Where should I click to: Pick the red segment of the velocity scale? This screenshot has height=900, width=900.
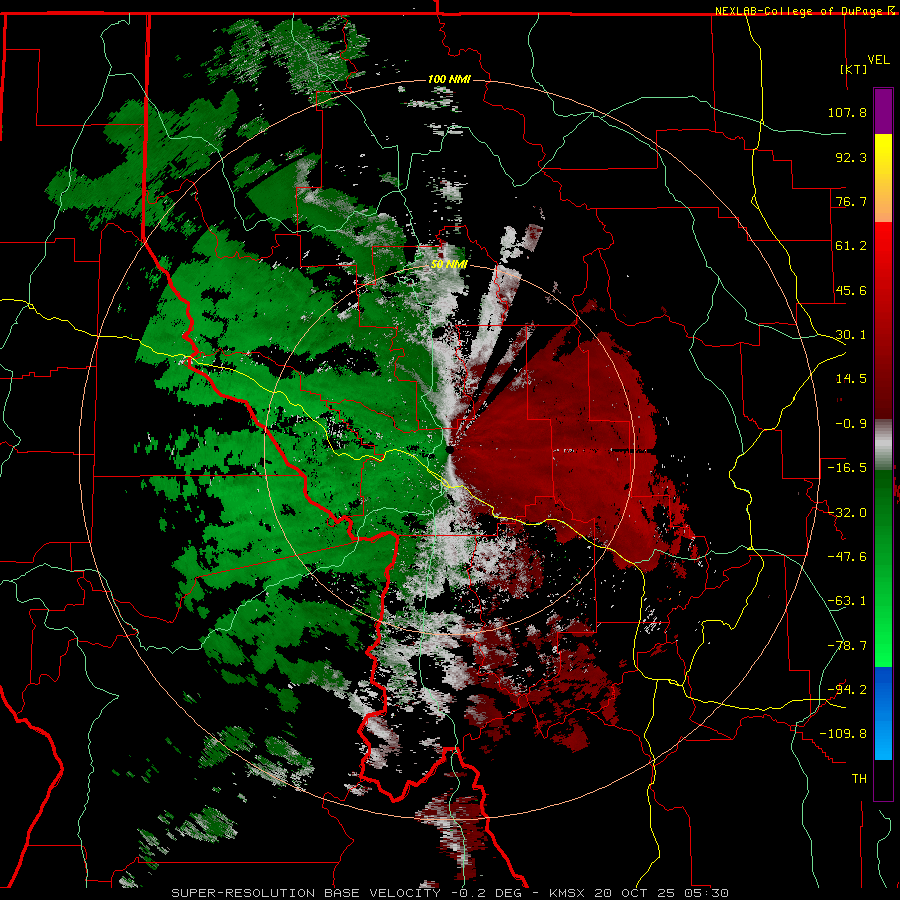coord(883,320)
